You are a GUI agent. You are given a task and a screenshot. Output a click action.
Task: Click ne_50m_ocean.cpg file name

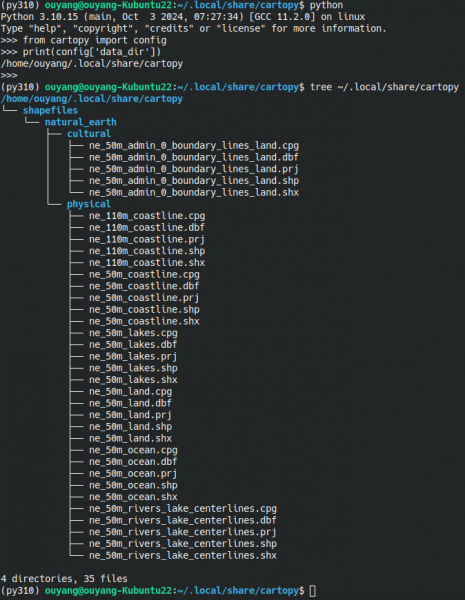tap(133, 450)
